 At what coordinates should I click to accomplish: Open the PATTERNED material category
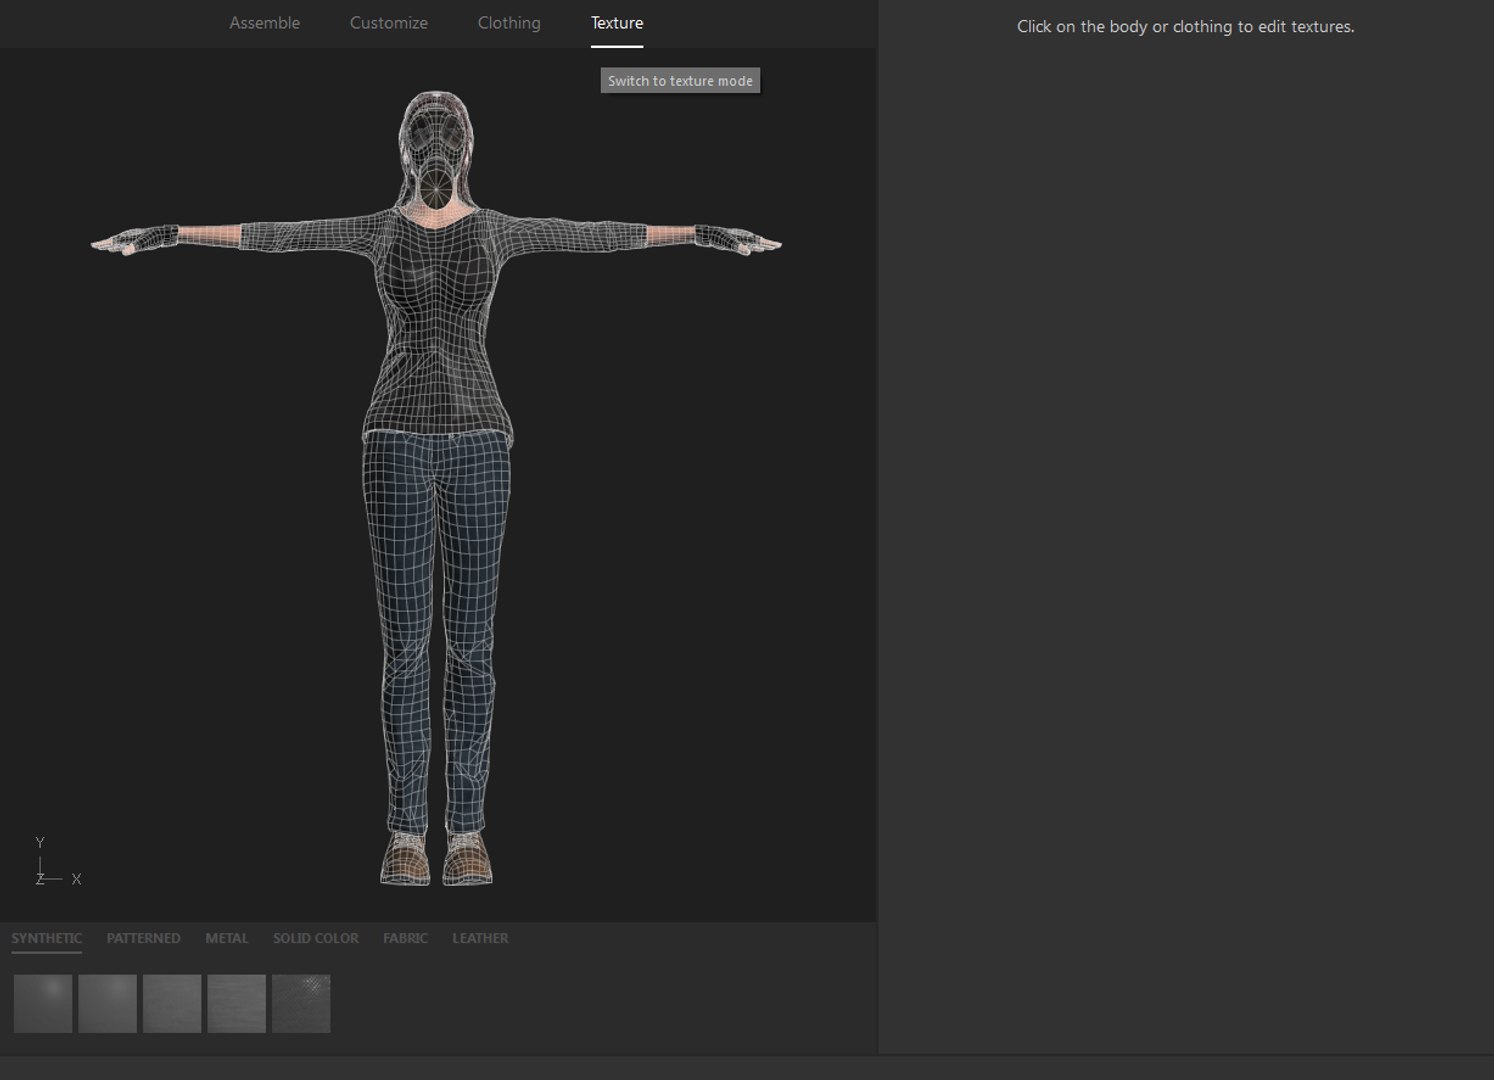[x=143, y=938]
